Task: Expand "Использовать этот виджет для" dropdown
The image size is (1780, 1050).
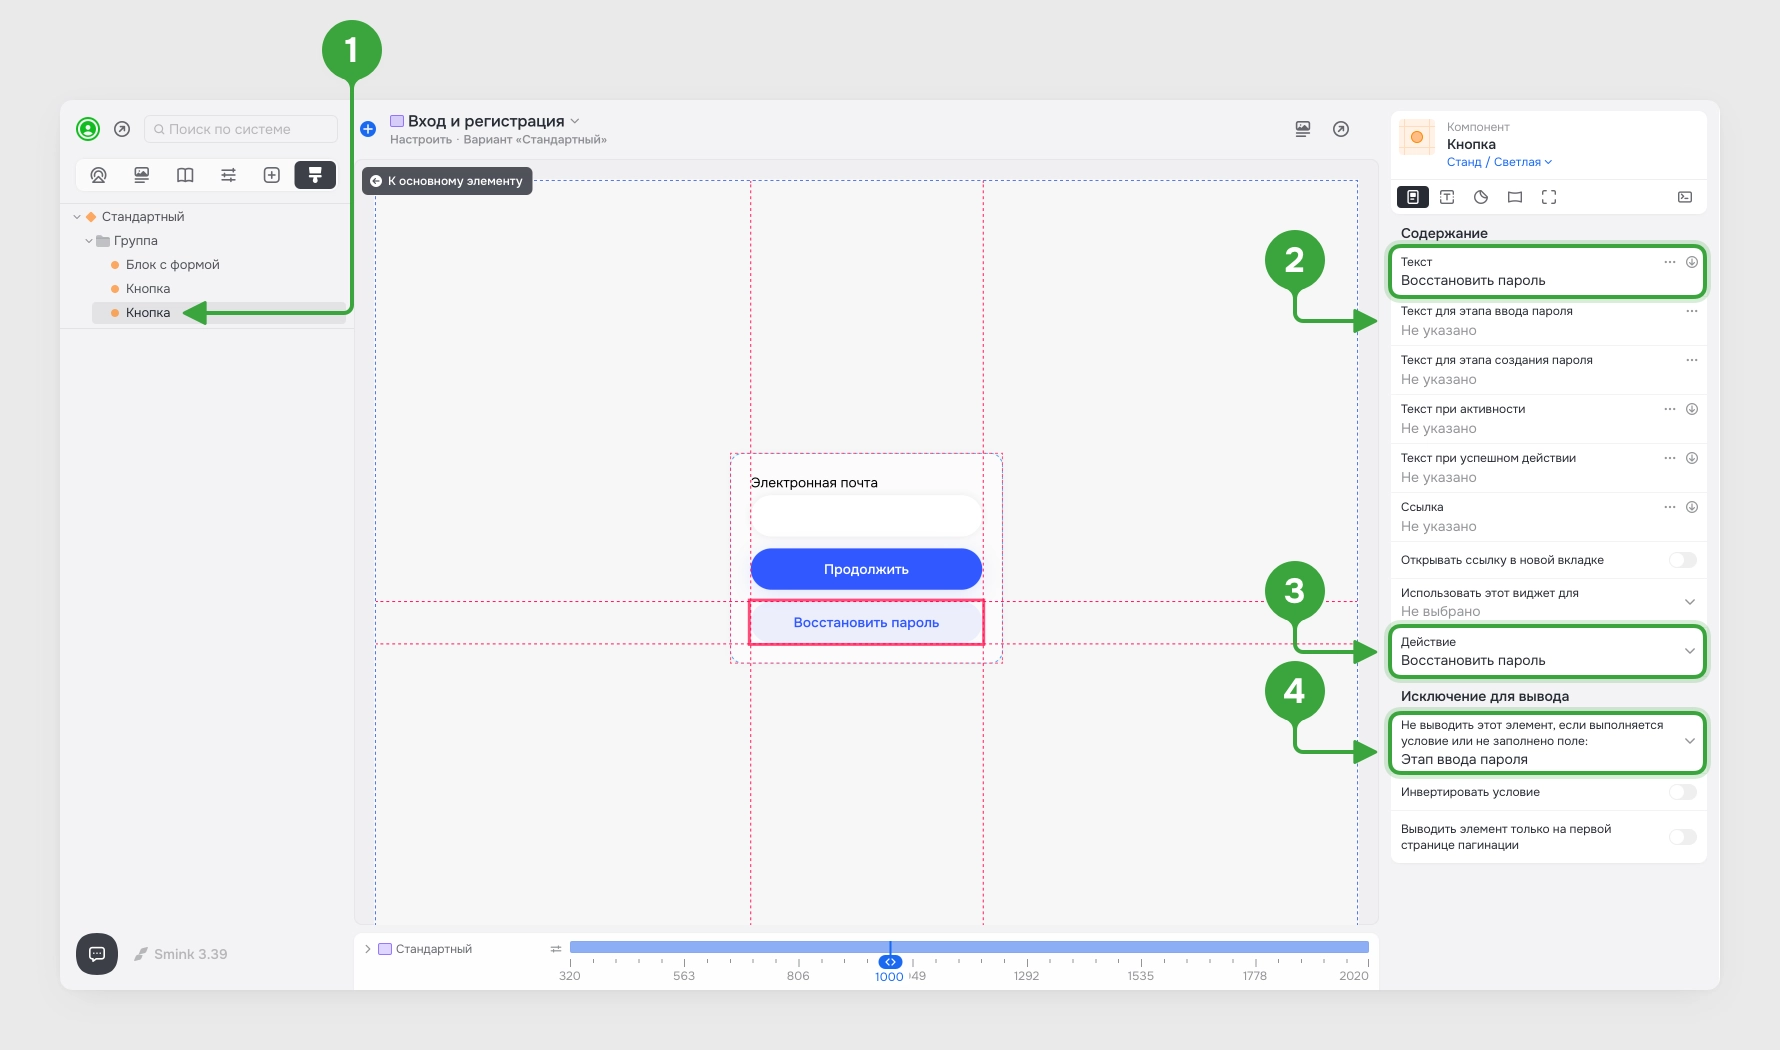Action: [1547, 602]
